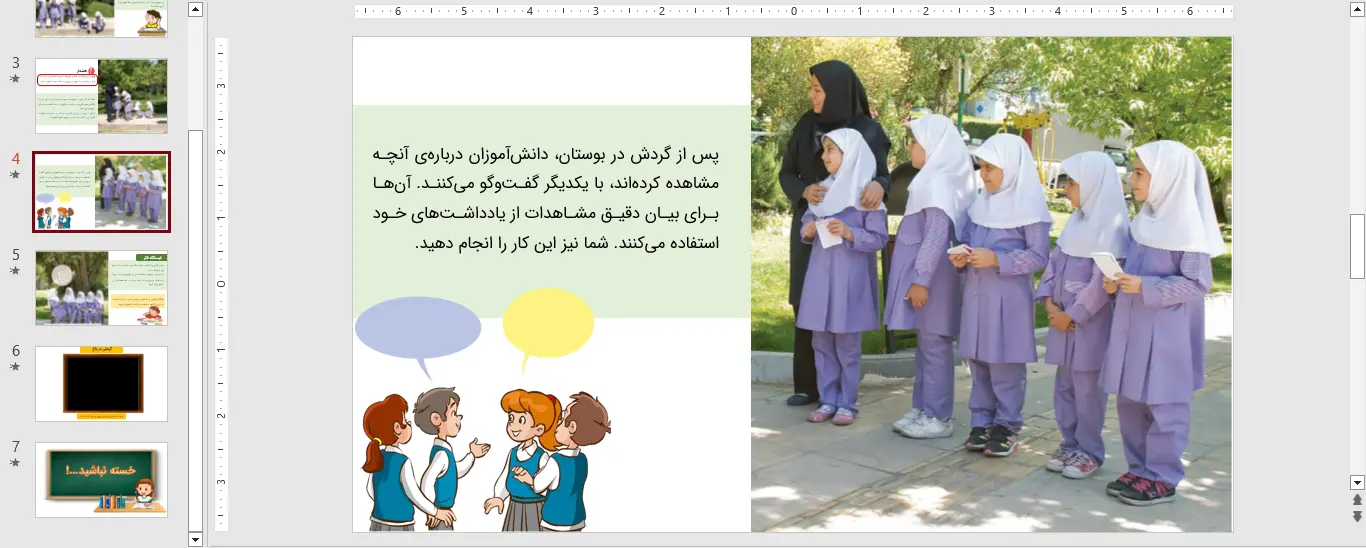1366x548 pixels.
Task: Open slide 7 green chalkboard thumbnail
Action: [x=101, y=480]
